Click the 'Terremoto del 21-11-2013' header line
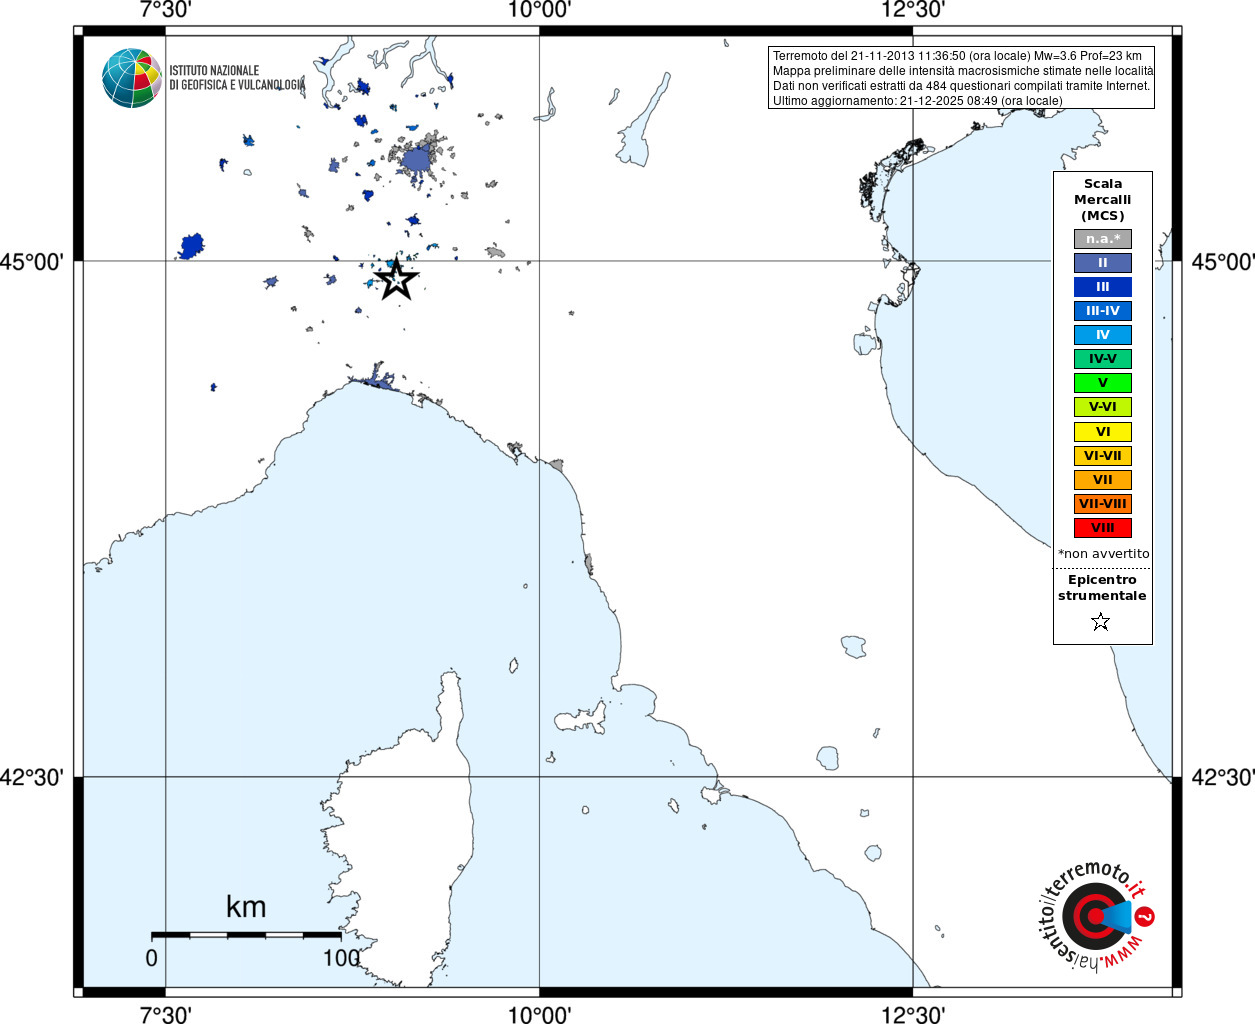 click(x=957, y=56)
